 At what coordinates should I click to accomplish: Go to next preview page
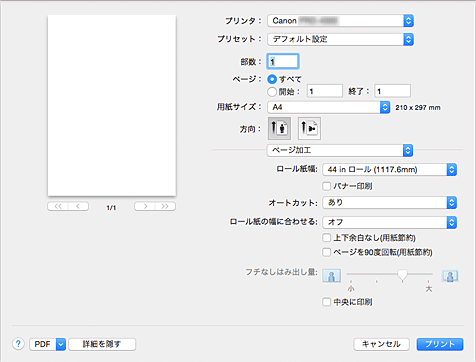[x=145, y=206]
